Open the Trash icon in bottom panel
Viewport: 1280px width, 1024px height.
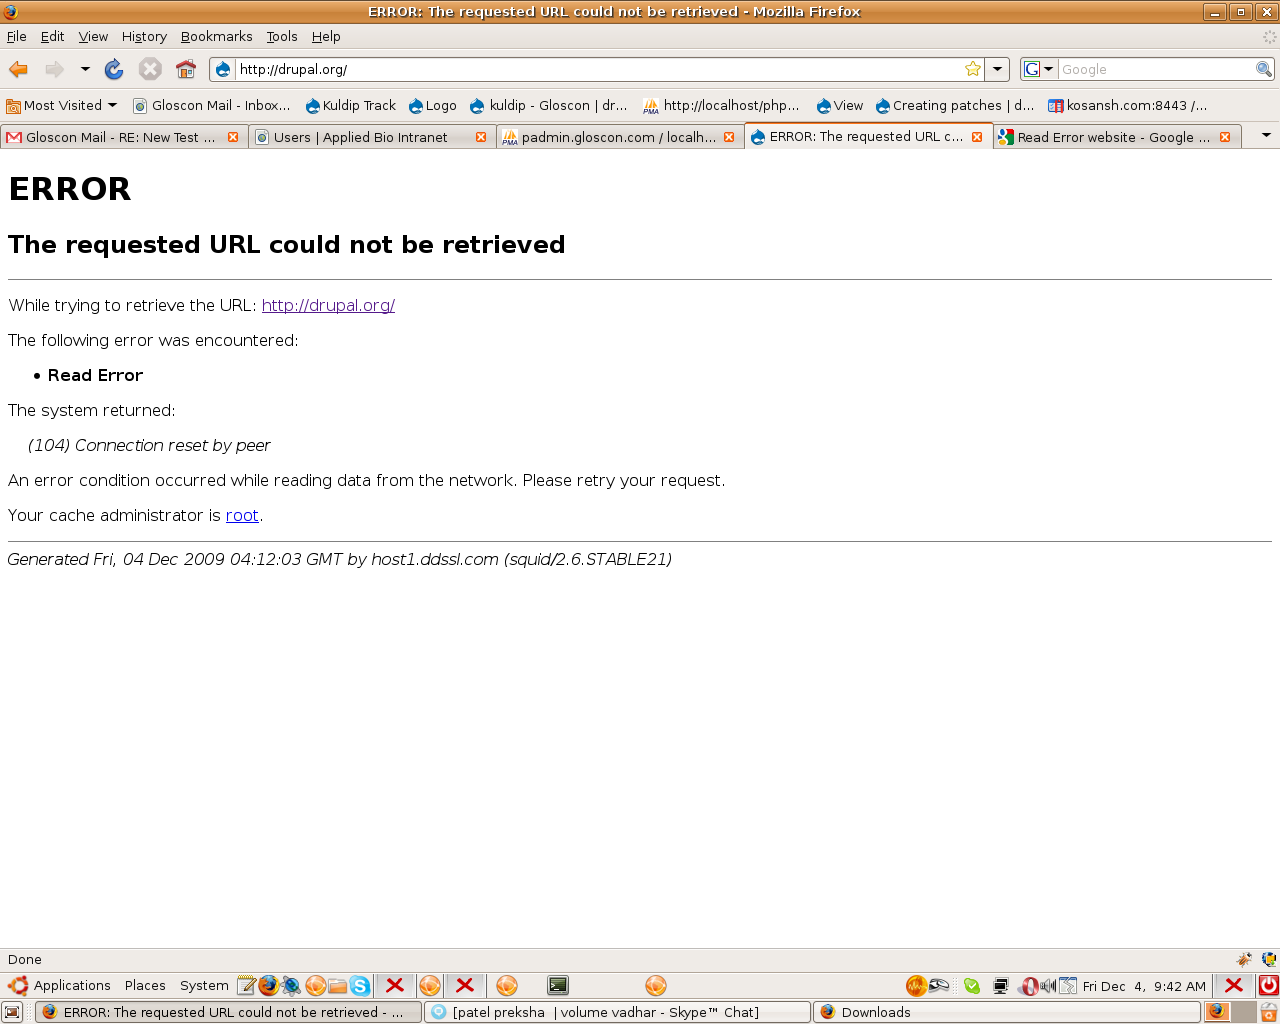tap(1268, 1012)
